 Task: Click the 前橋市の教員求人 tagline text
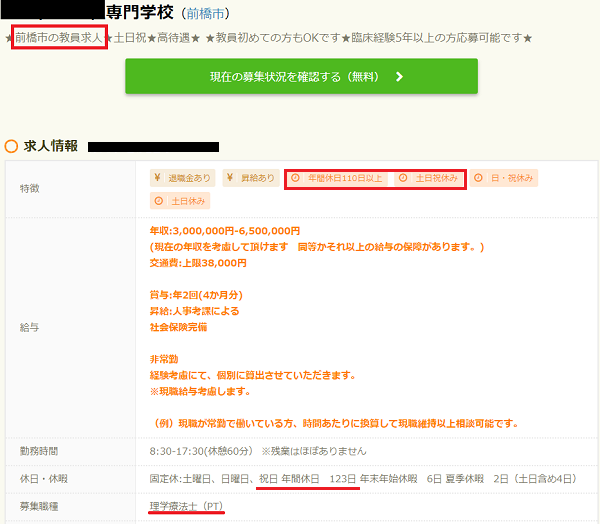(x=59, y=38)
